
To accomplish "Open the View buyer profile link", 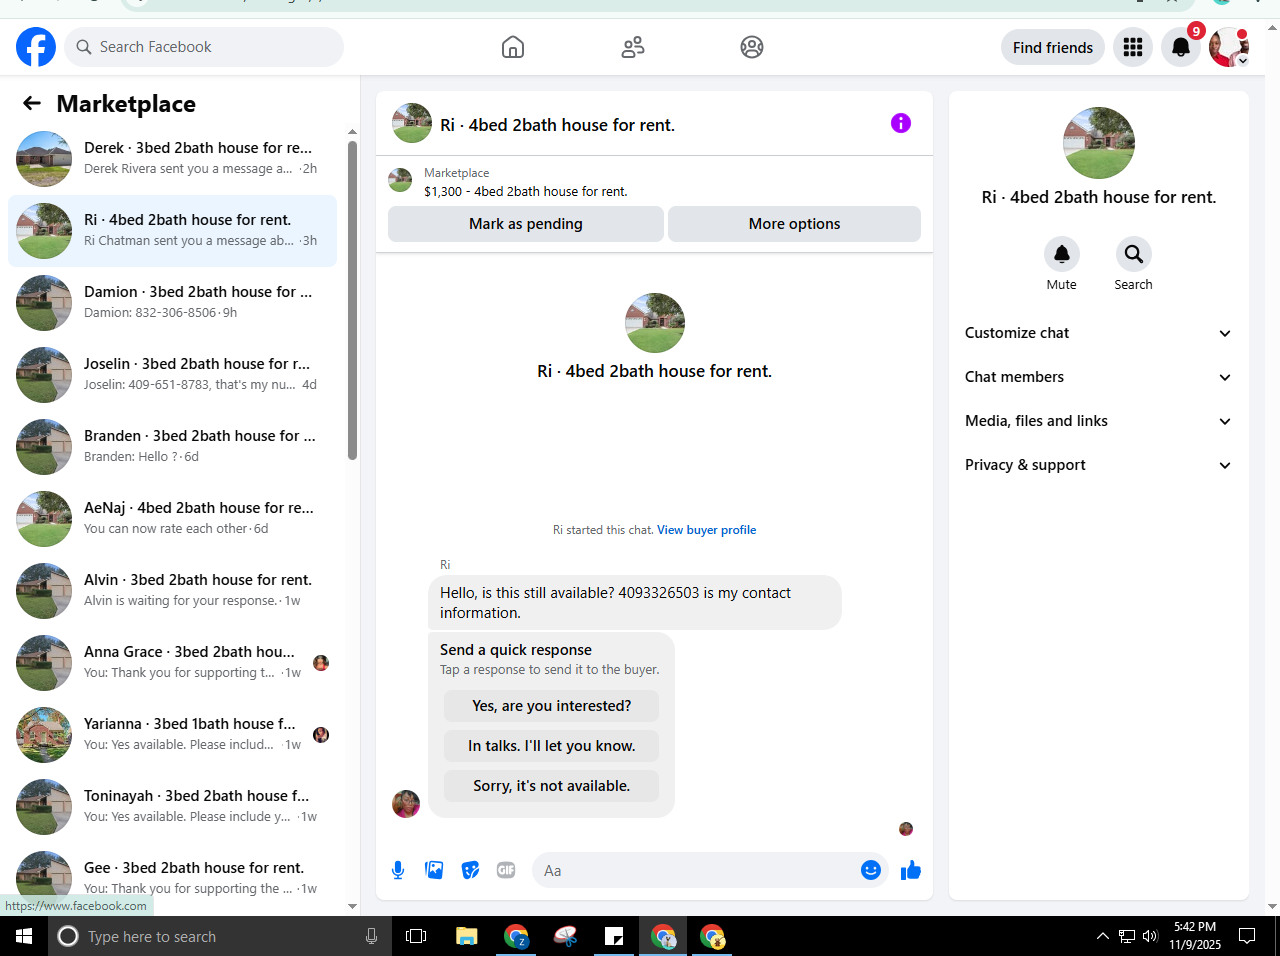I will click(x=707, y=530).
